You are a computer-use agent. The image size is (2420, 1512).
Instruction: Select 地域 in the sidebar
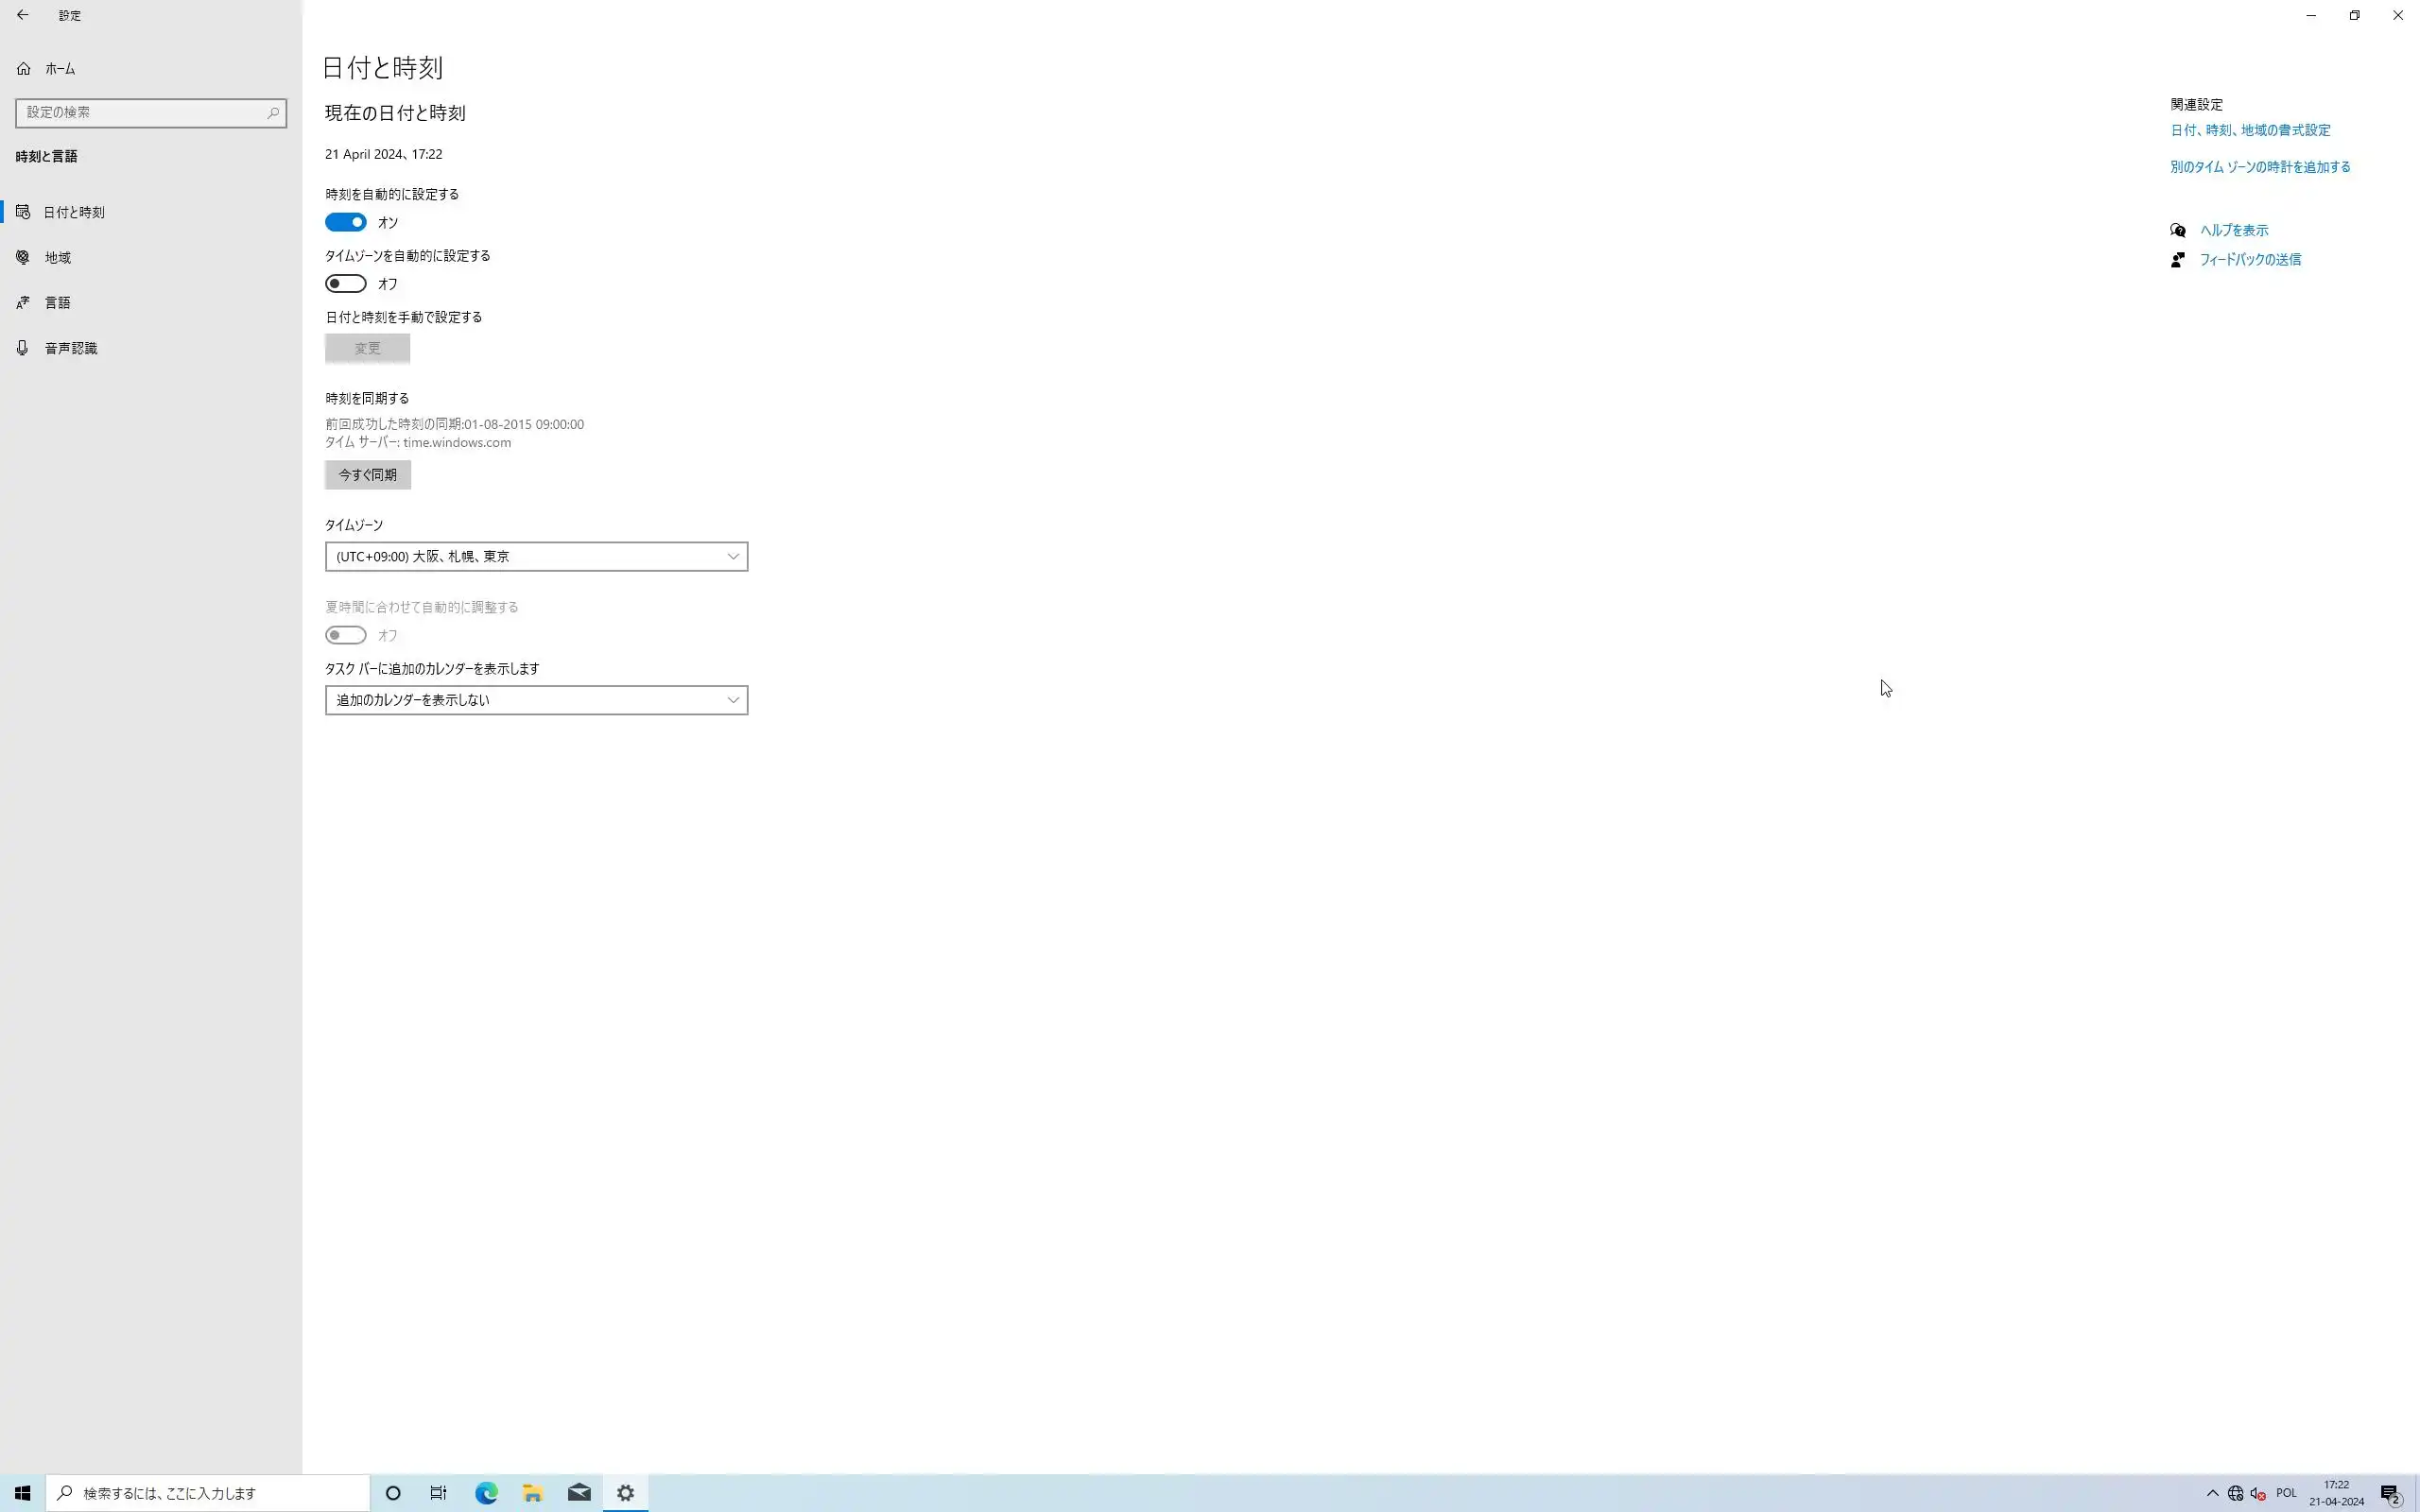[x=57, y=257]
